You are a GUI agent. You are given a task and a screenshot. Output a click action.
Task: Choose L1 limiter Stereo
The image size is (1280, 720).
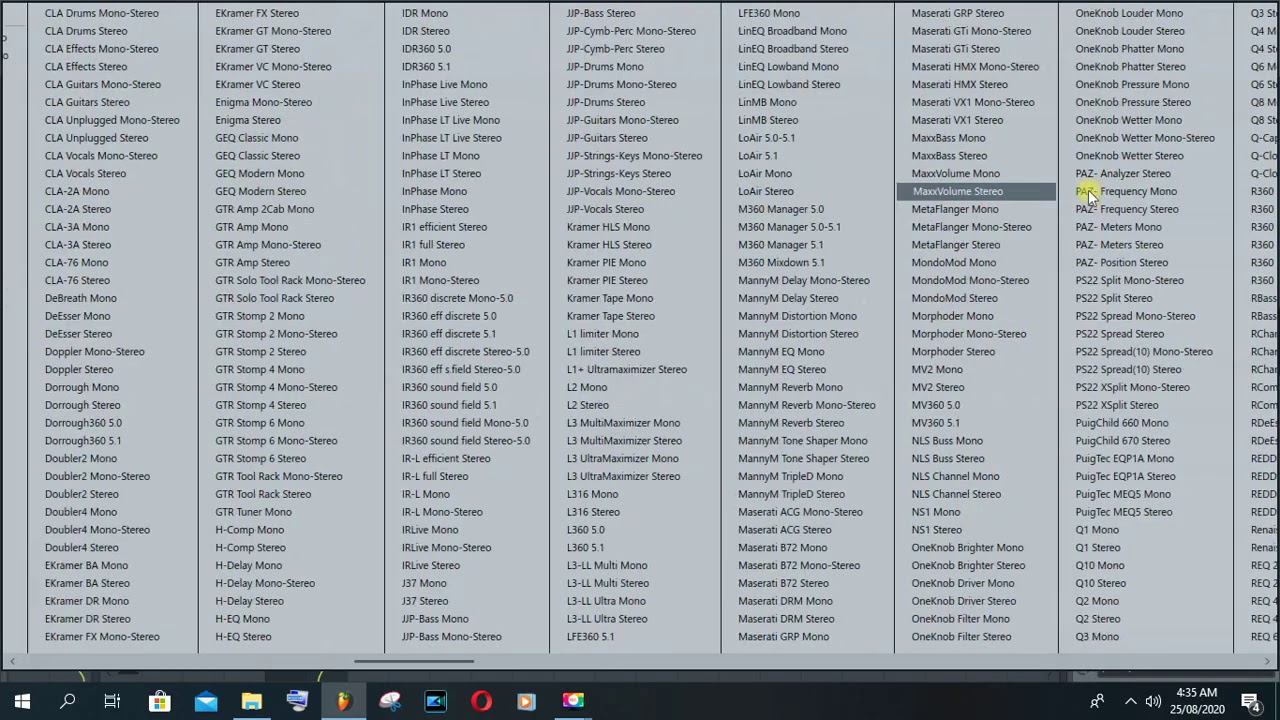(x=603, y=352)
